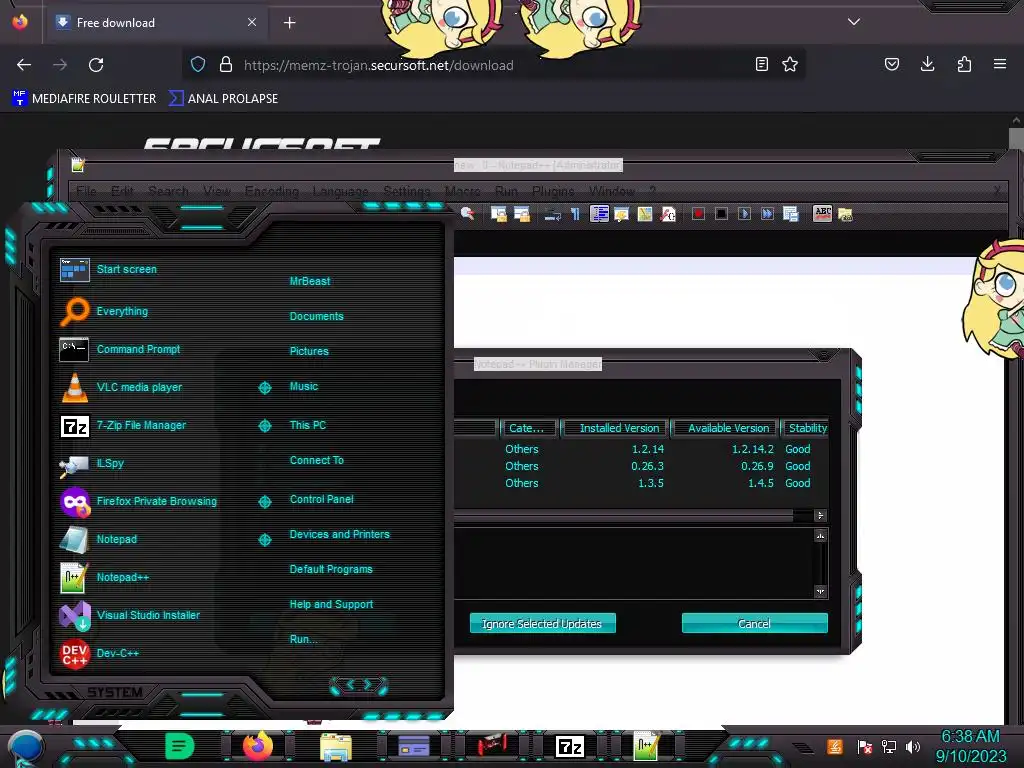The height and width of the screenshot is (768, 1024).
Task: Click Save Current Recorded Macro icon
Action: (x=790, y=214)
